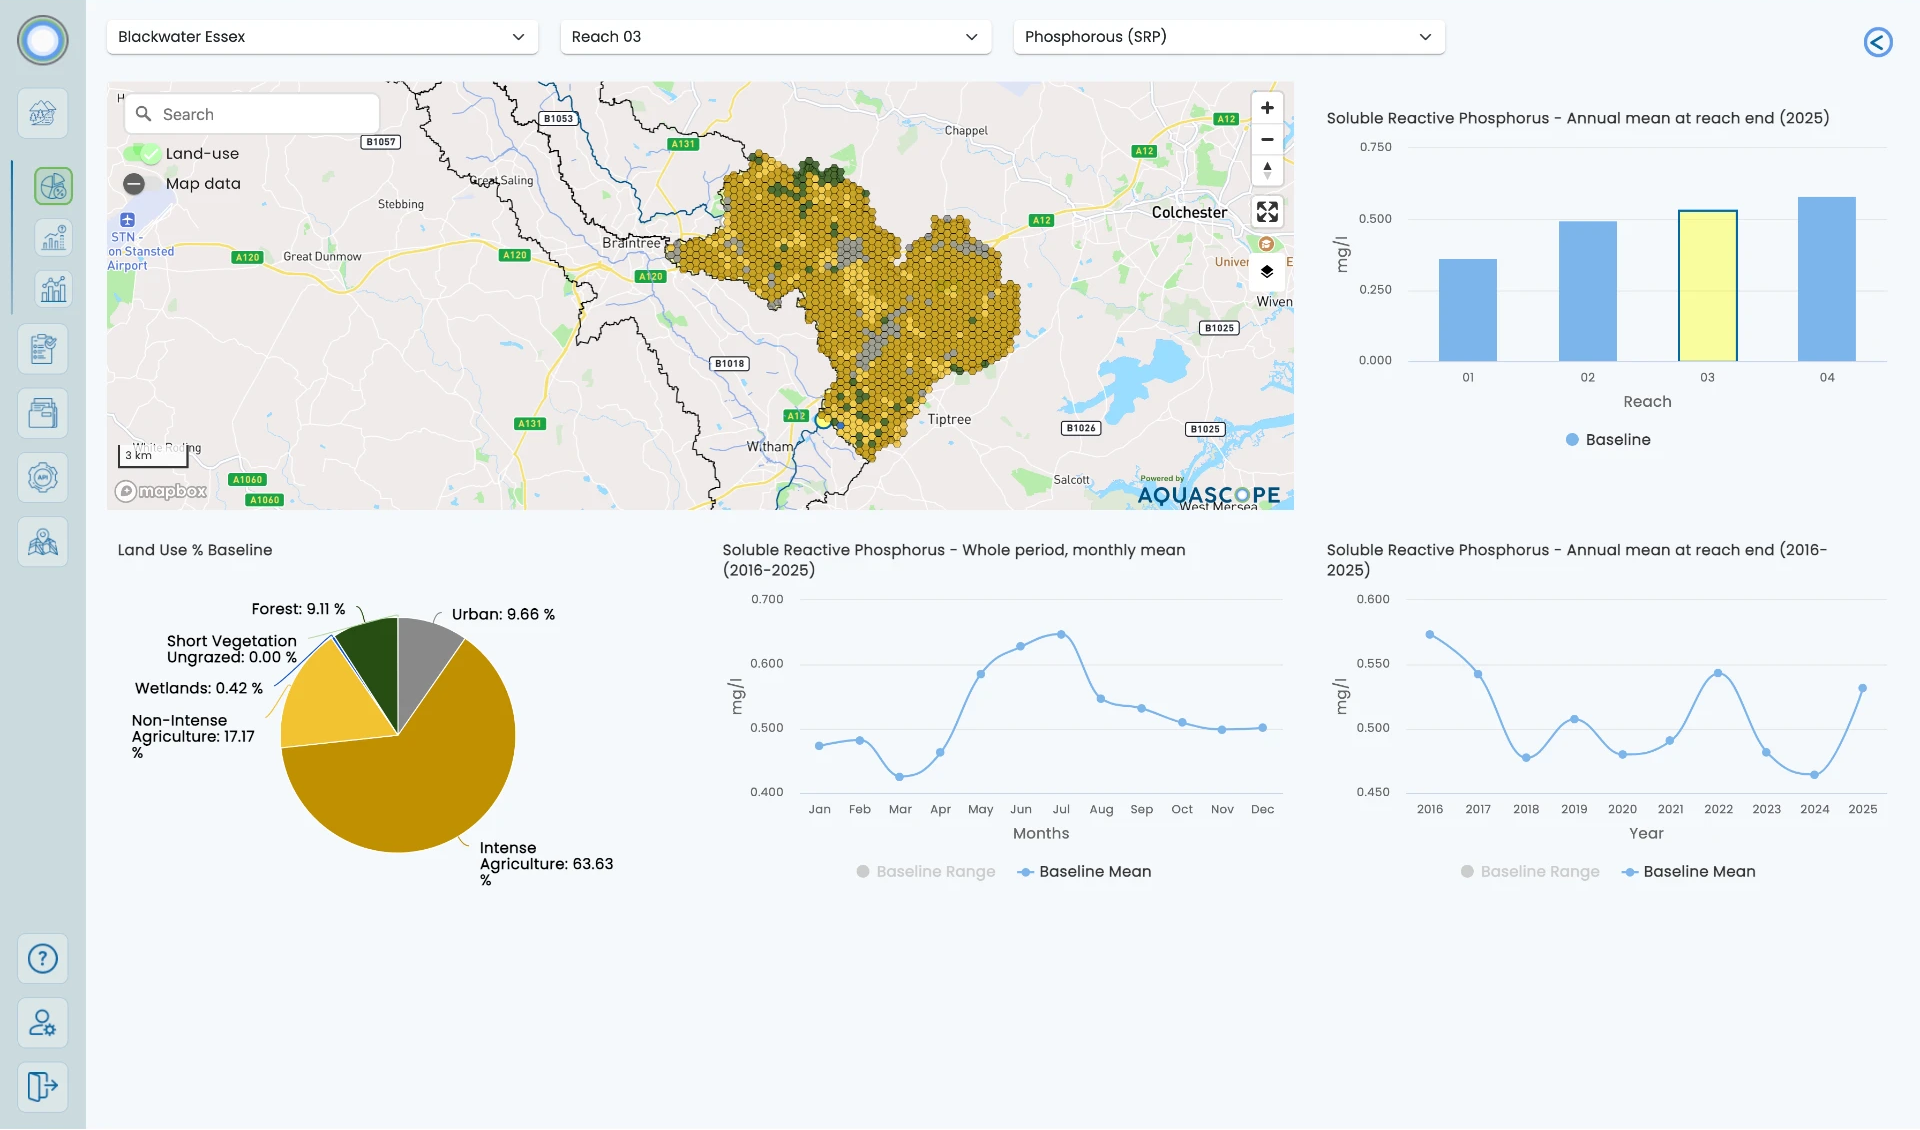Open the help question mark icon
Screen dimensions: 1920x1130
click(42, 959)
